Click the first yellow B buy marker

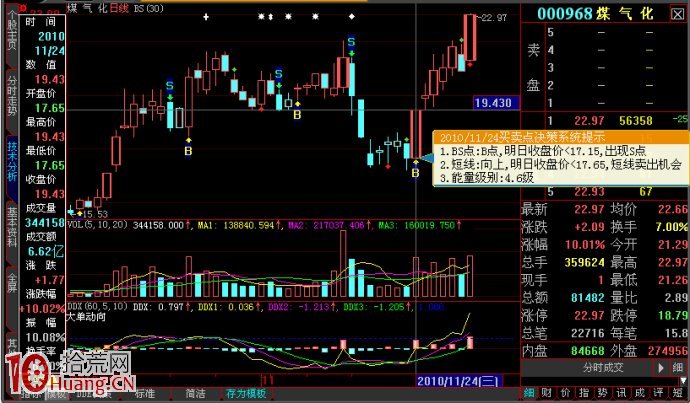click(188, 151)
